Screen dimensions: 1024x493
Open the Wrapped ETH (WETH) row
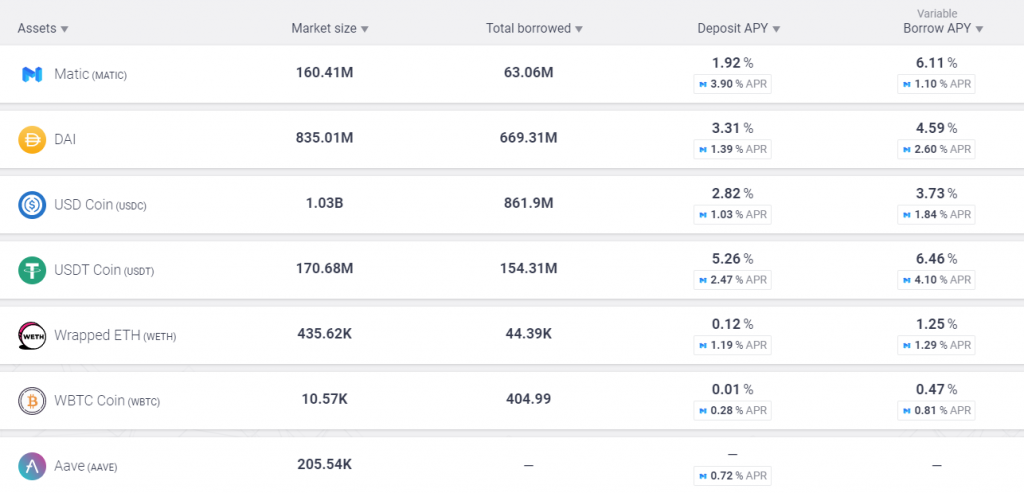115,335
